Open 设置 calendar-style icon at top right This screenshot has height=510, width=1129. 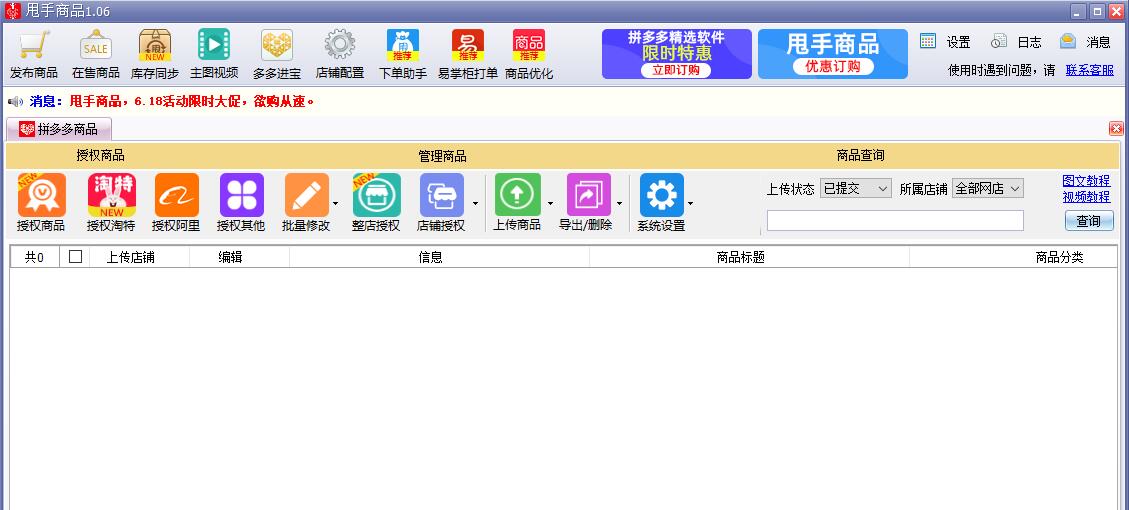(x=928, y=41)
